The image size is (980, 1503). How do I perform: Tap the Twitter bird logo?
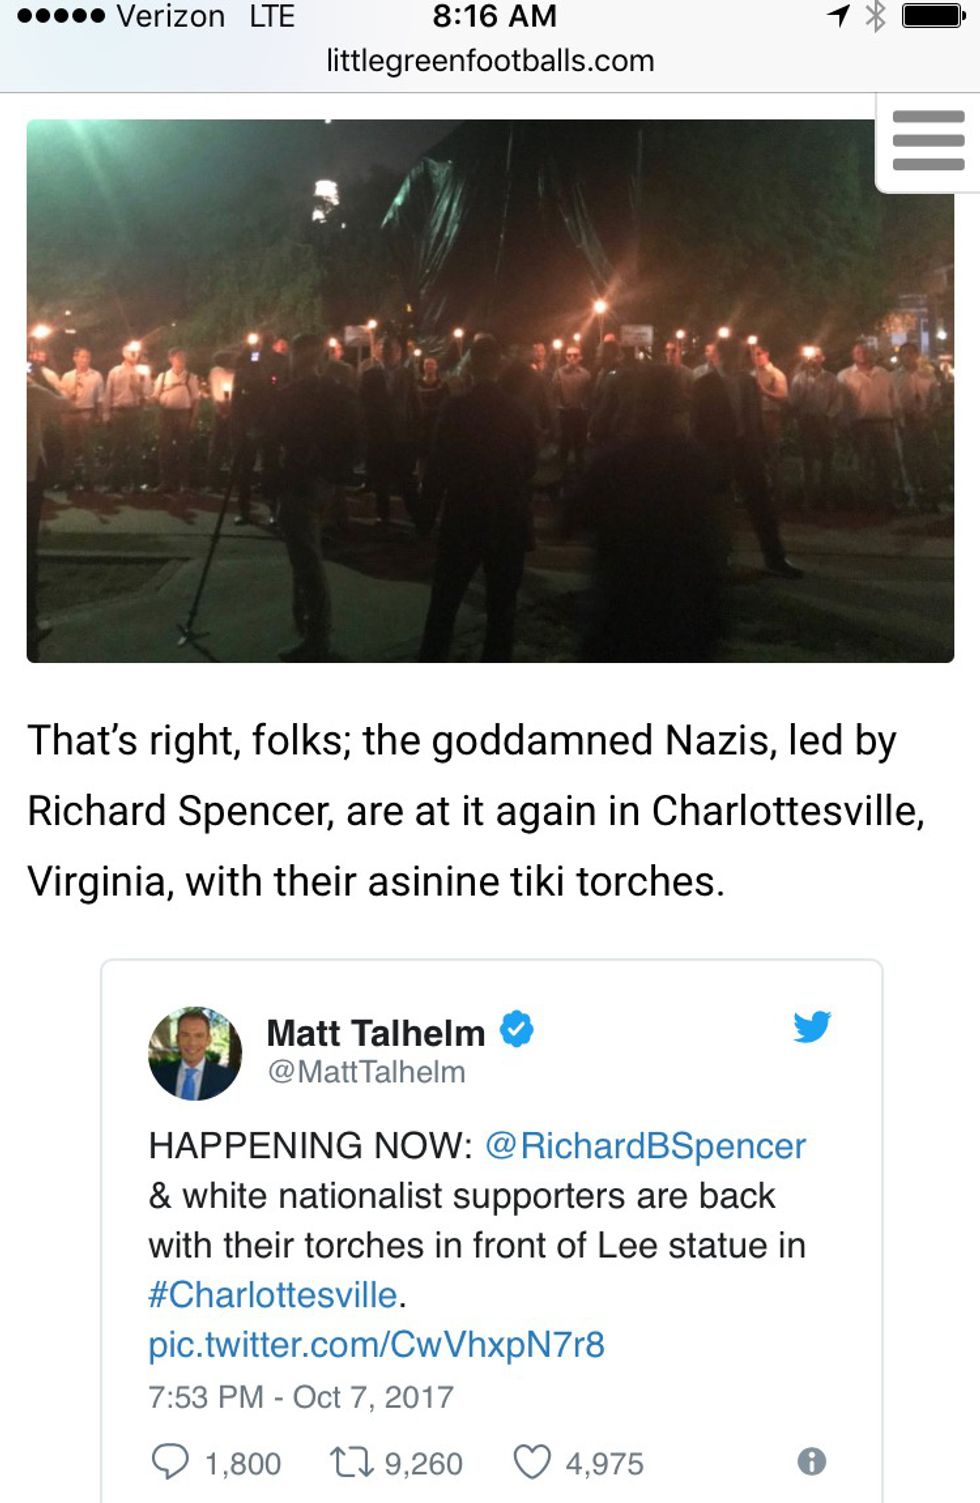(812, 1027)
